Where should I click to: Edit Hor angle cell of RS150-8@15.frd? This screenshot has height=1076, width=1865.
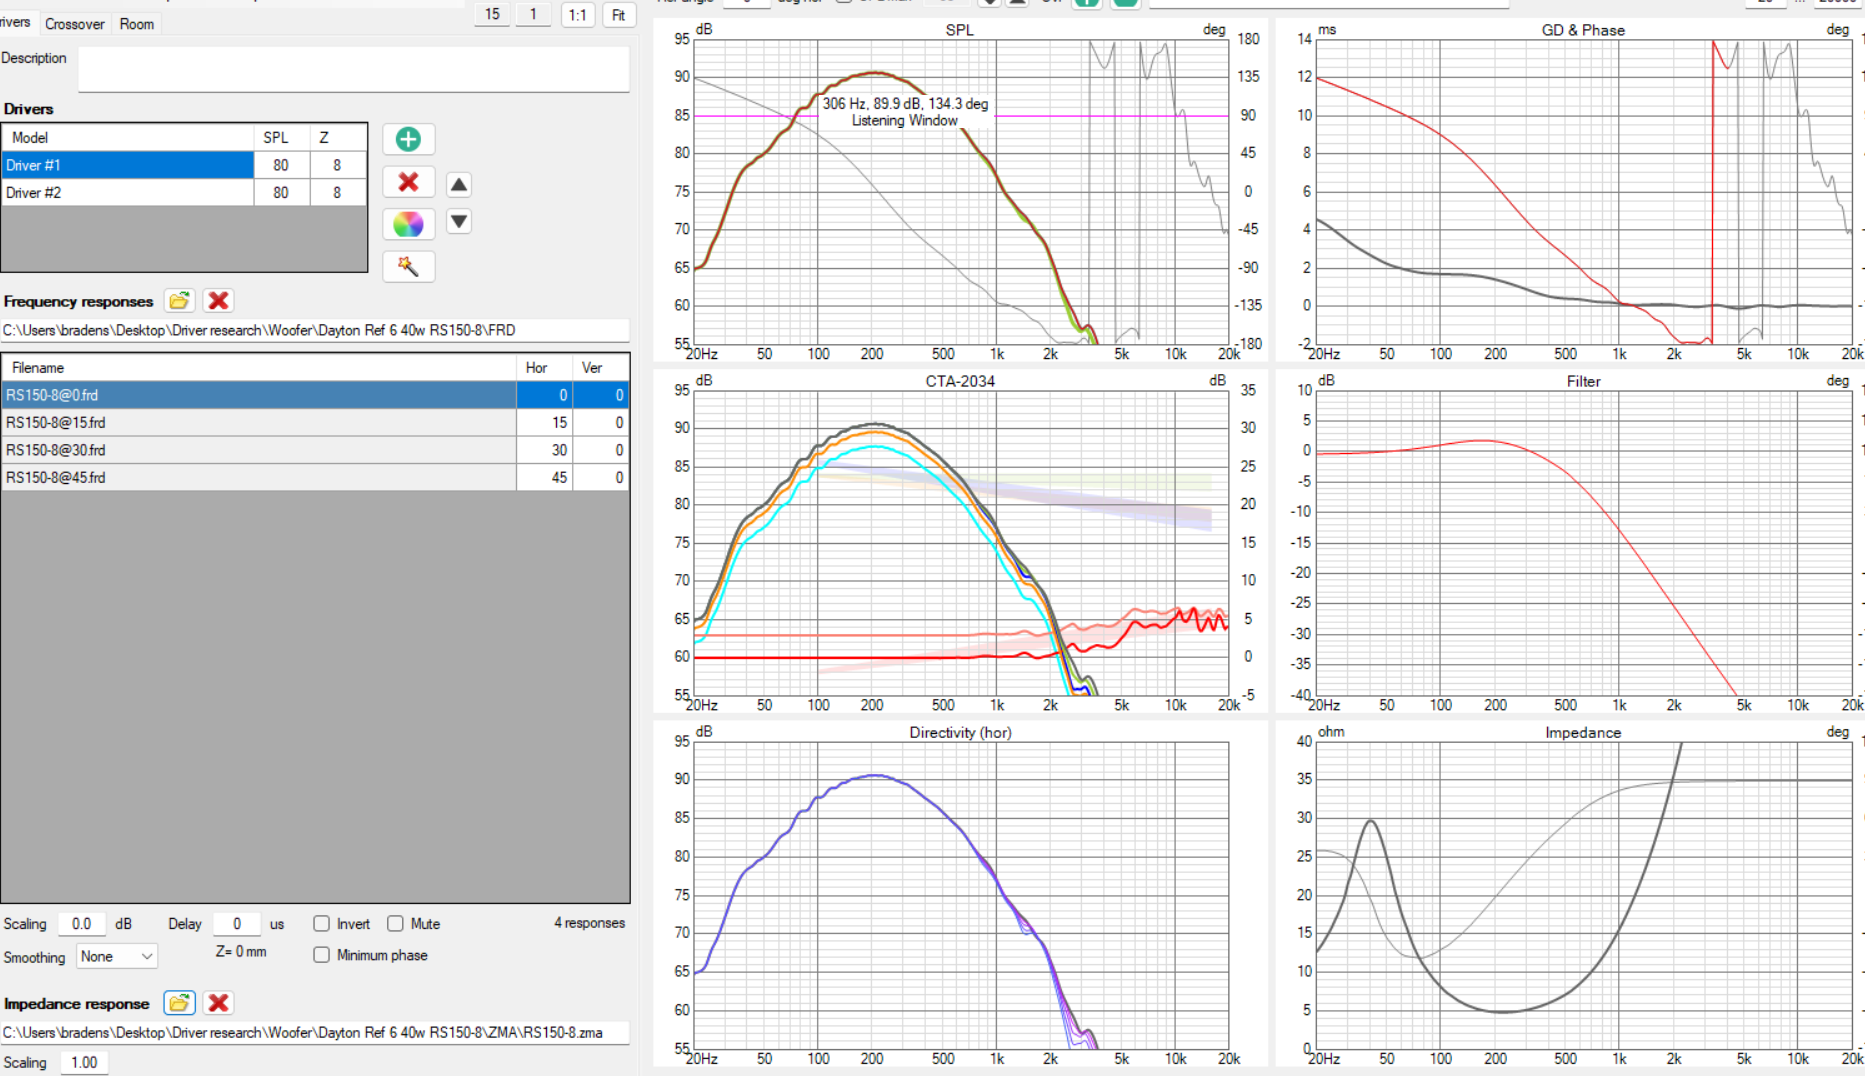[x=544, y=423]
